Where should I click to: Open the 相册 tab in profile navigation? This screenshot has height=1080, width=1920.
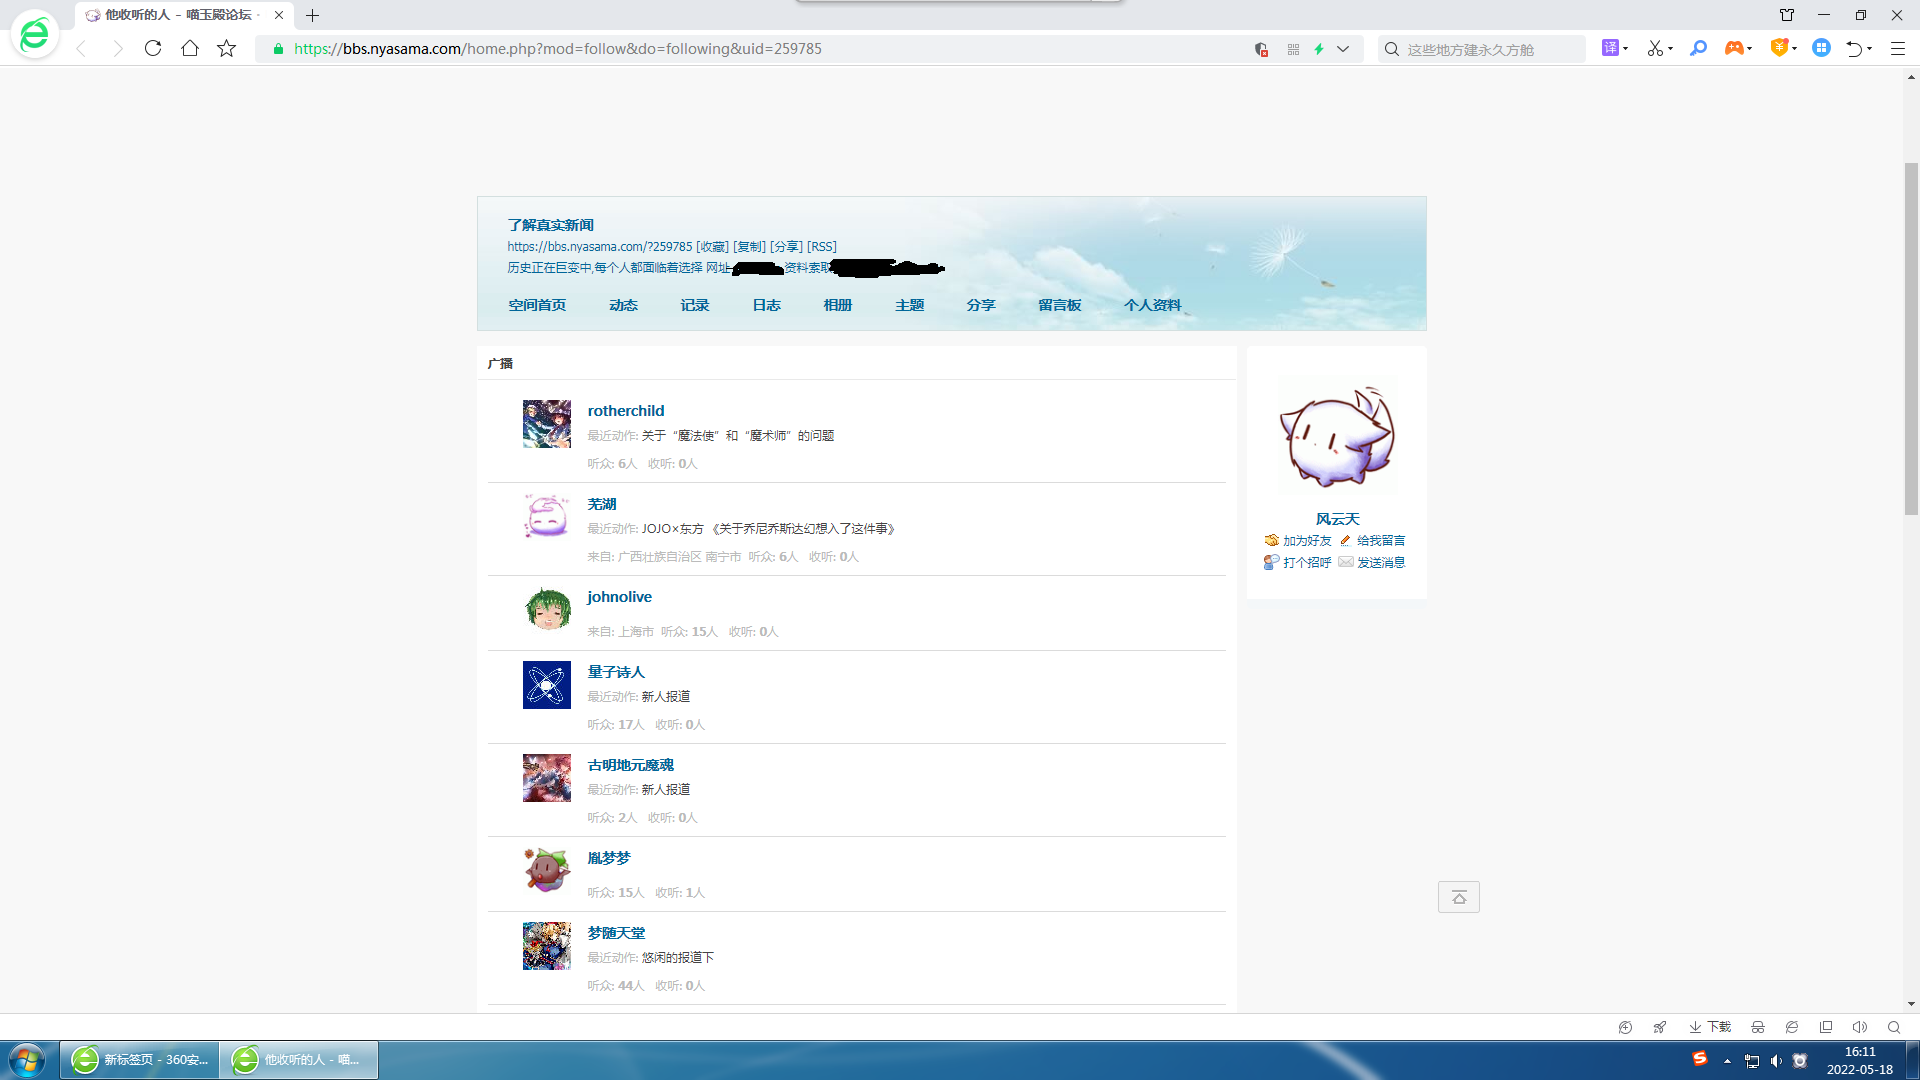(x=837, y=305)
